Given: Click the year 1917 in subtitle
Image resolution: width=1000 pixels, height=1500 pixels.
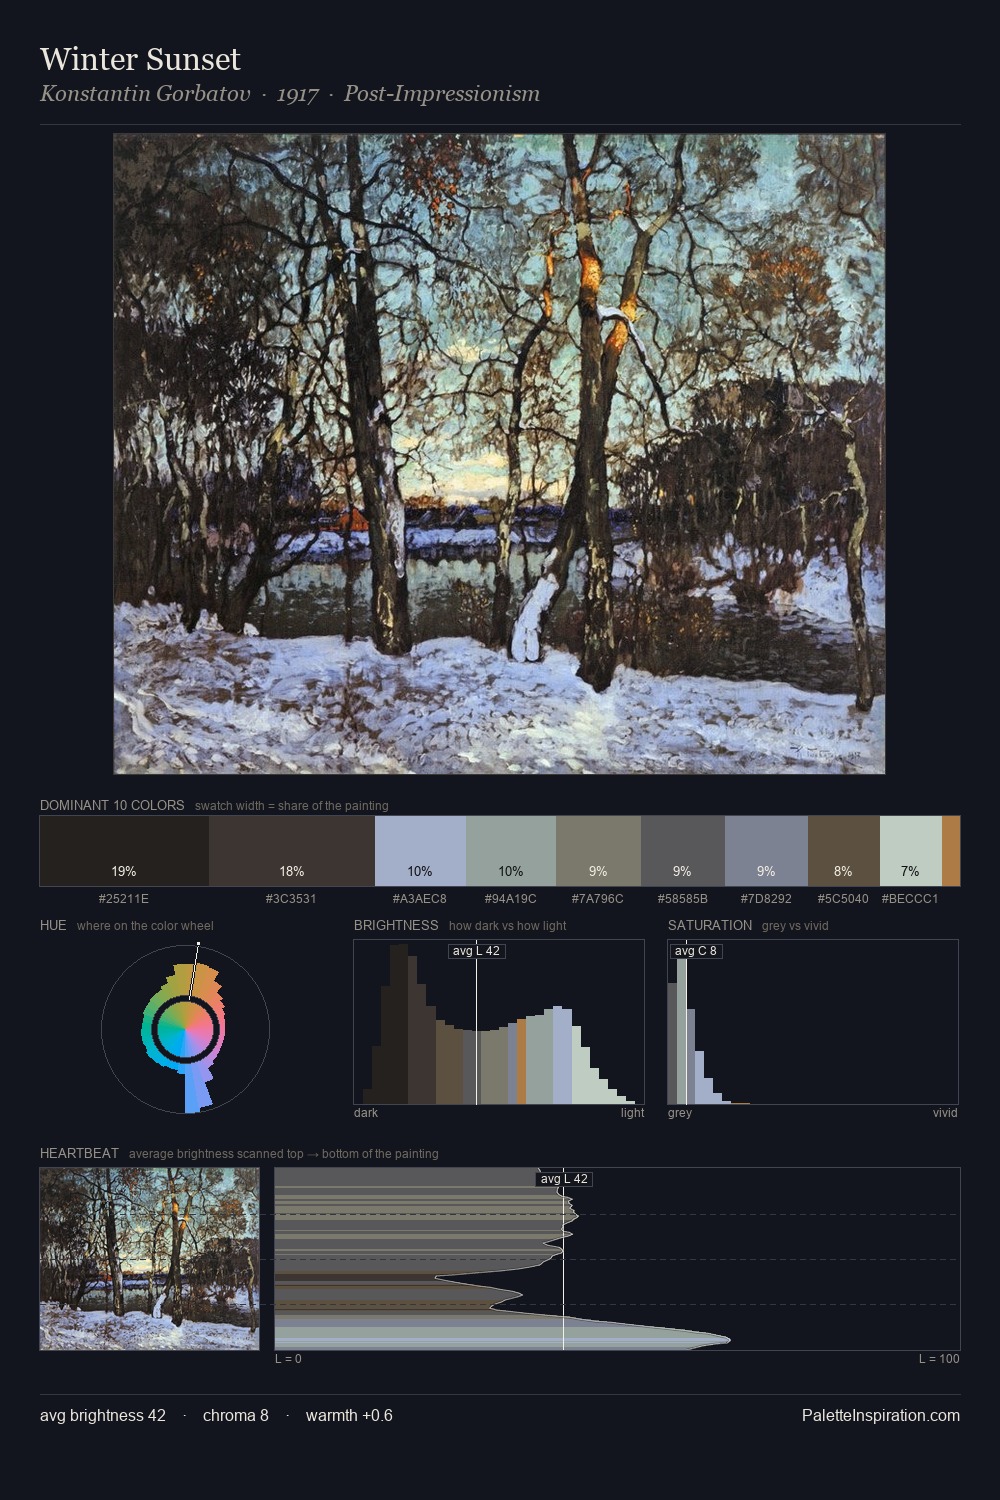Looking at the screenshot, I should point(298,94).
